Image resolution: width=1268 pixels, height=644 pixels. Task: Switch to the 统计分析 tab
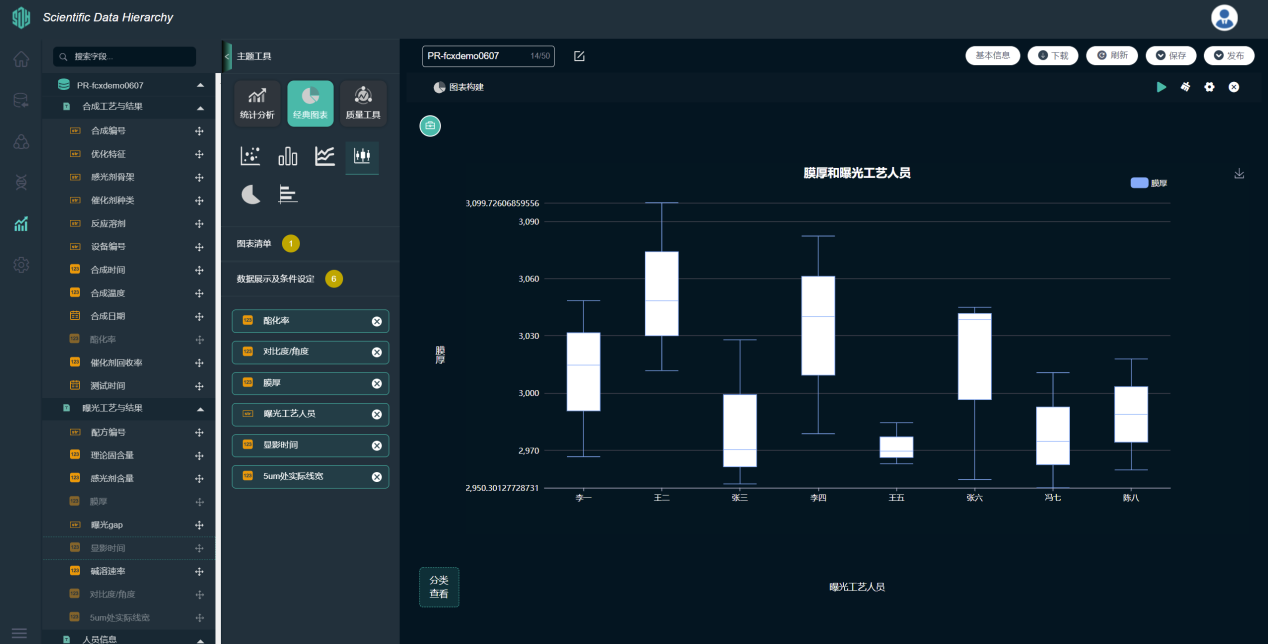coord(257,103)
